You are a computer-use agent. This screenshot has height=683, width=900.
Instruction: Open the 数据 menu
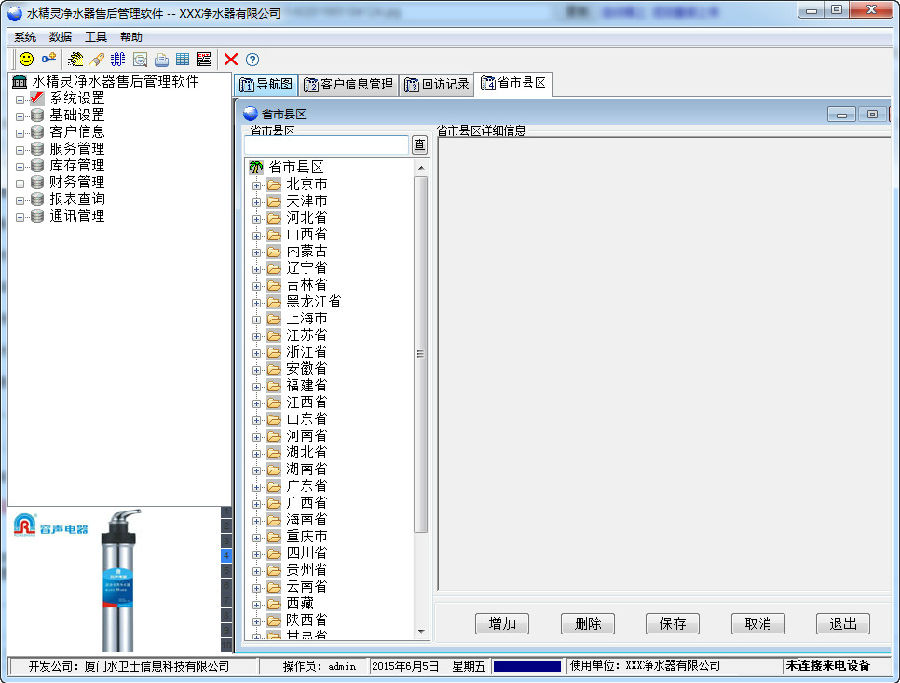(60, 37)
